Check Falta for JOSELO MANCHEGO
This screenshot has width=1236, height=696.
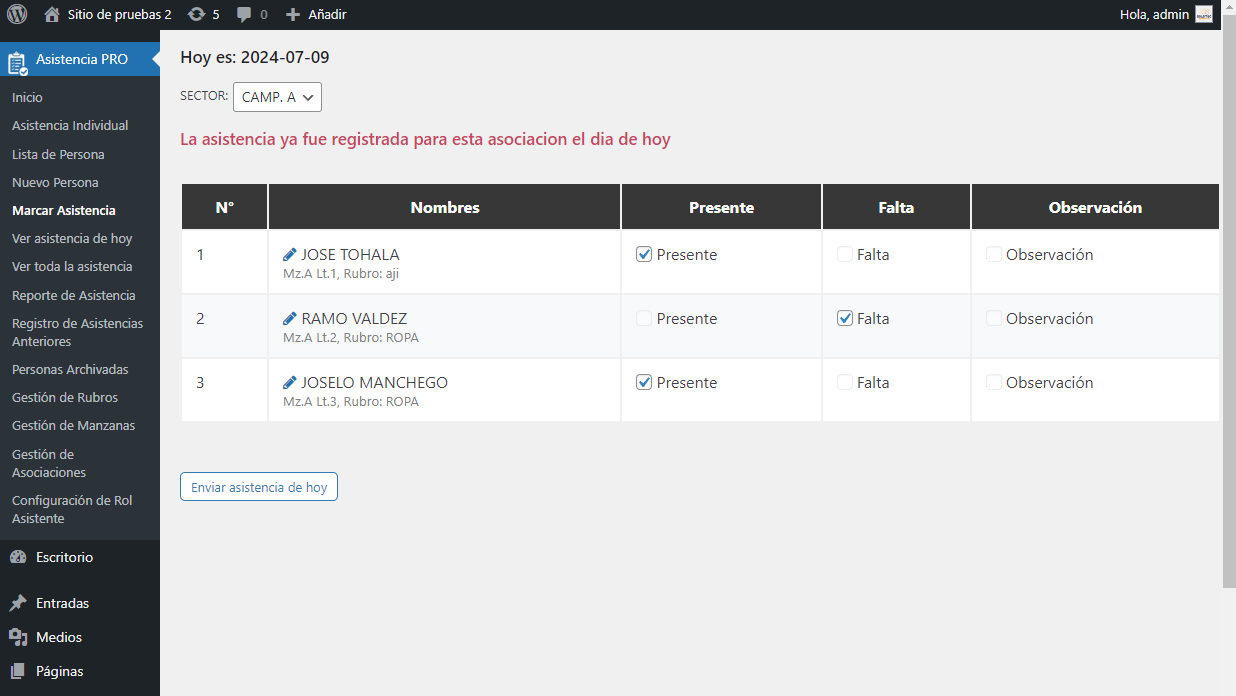click(x=843, y=382)
